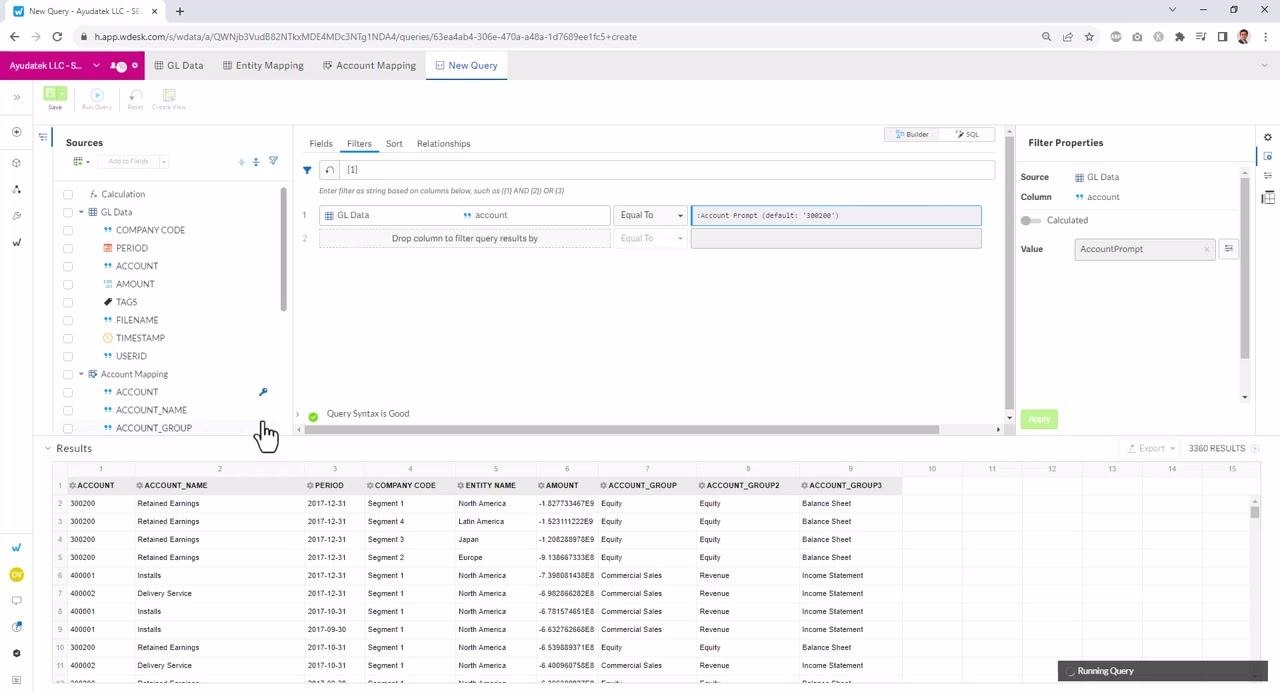The image size is (1280, 692).
Task: Click the Save query icon
Action: pyautogui.click(x=51, y=94)
